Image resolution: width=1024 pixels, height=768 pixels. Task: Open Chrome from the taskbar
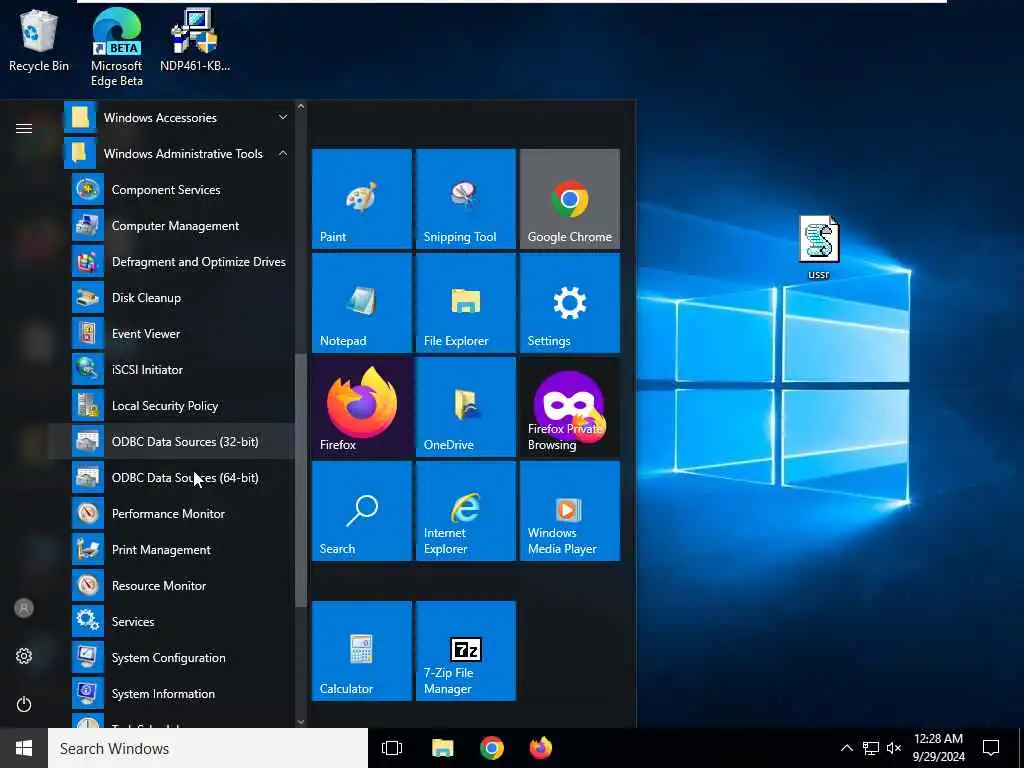click(x=492, y=748)
